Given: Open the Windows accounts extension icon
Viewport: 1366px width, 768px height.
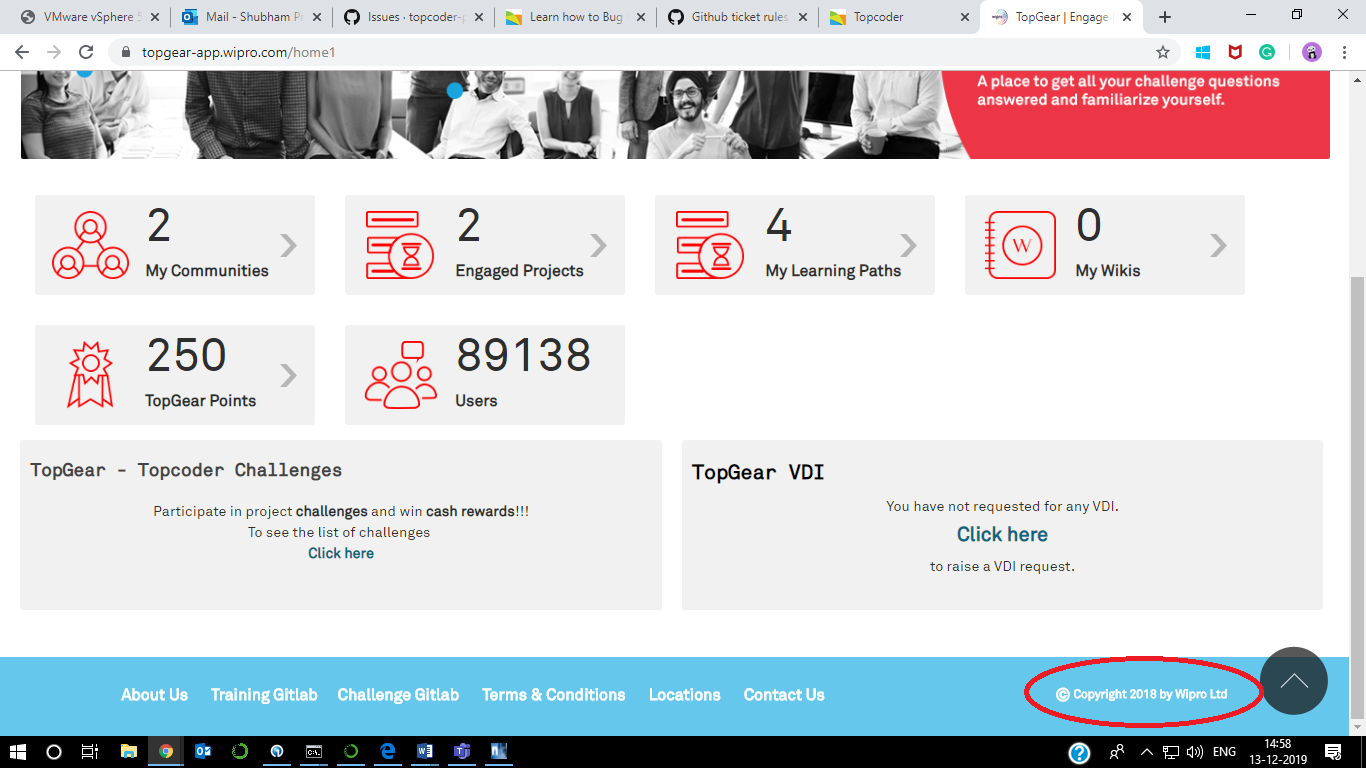Looking at the screenshot, I should [x=1203, y=52].
